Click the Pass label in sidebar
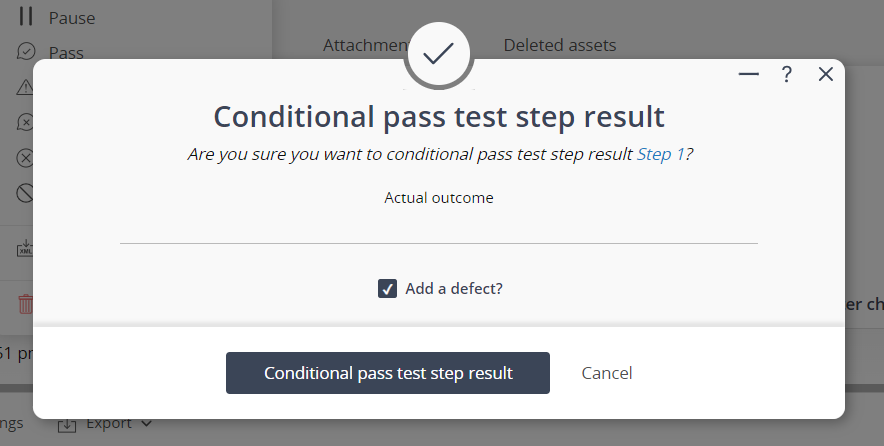 (66, 52)
